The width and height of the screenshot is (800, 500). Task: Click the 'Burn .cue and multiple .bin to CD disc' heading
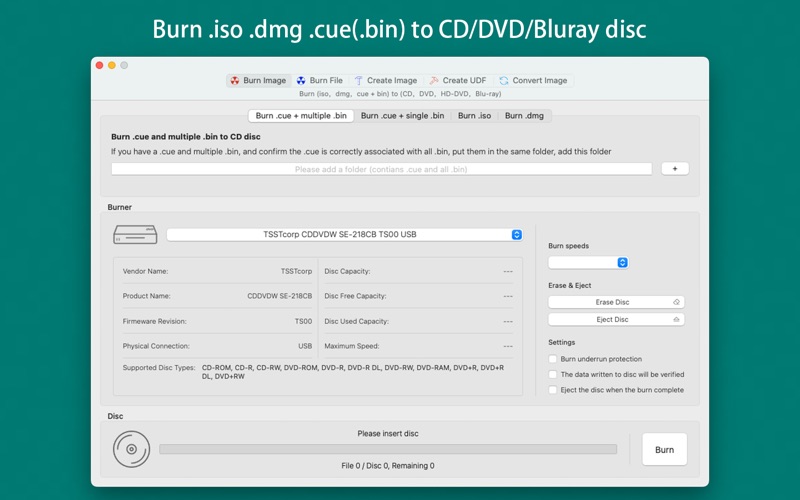(x=186, y=137)
